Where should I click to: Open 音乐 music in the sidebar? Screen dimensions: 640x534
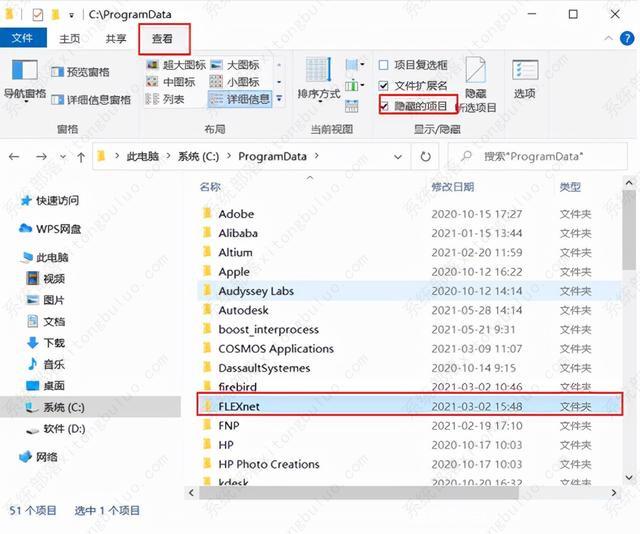[x=45, y=364]
